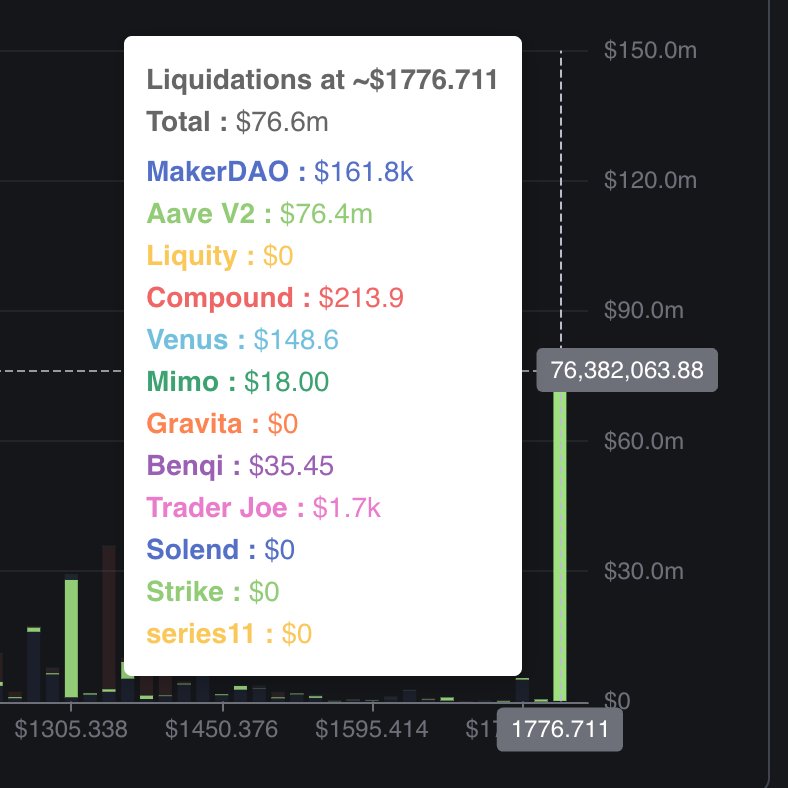The image size is (788, 788).
Task: Click the 'Gravita : $0' entry
Action: (222, 424)
